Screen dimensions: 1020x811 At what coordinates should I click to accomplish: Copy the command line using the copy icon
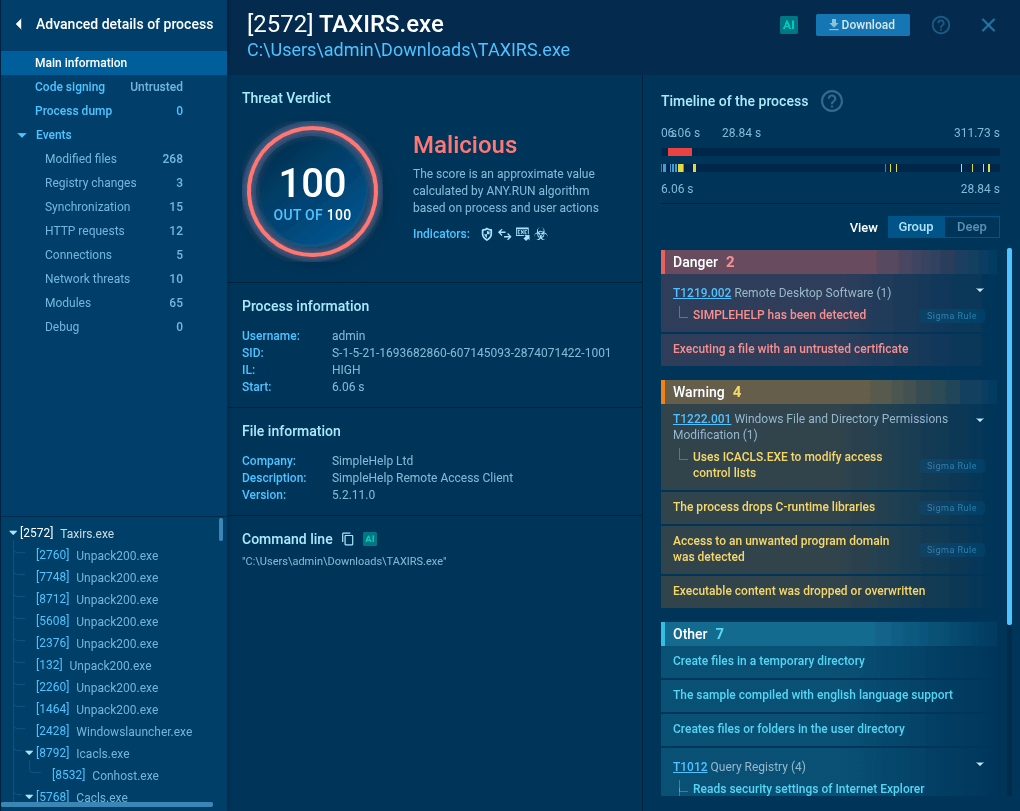coord(347,538)
